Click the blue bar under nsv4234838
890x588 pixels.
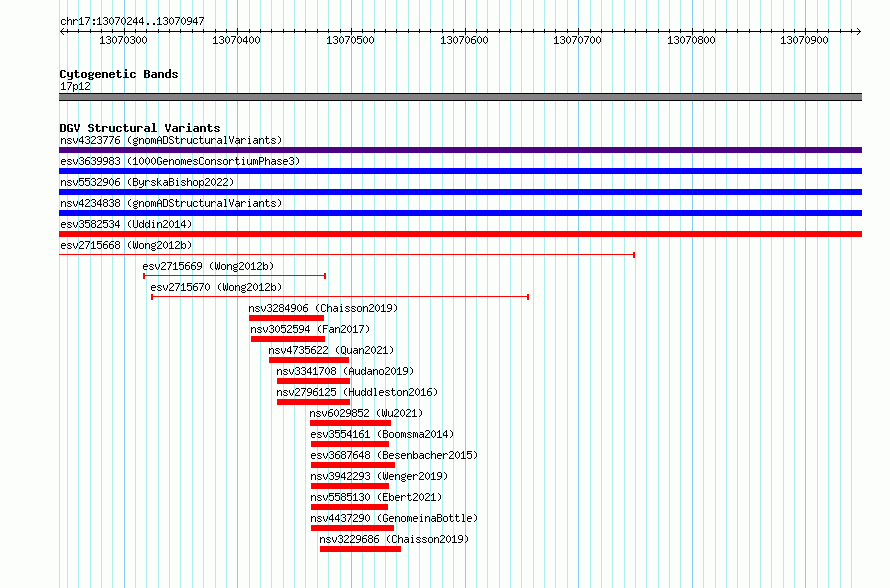pos(460,213)
